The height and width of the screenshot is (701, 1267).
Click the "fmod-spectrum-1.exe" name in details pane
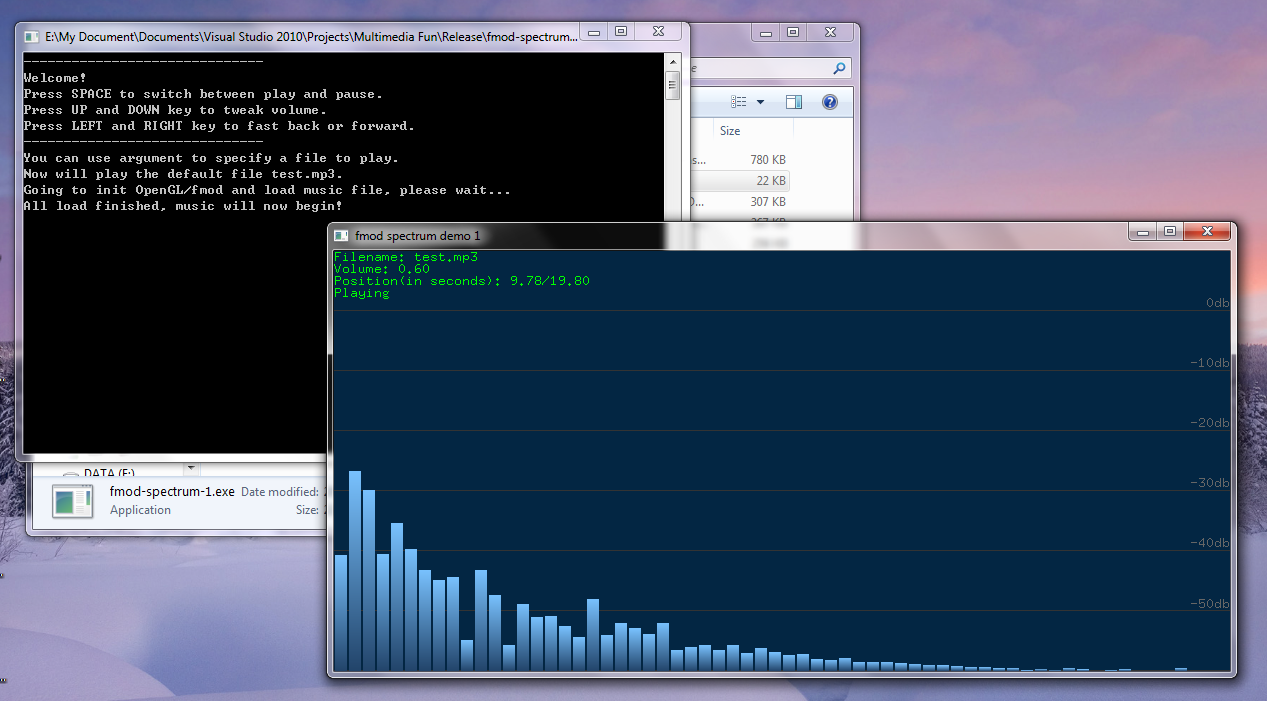172,491
